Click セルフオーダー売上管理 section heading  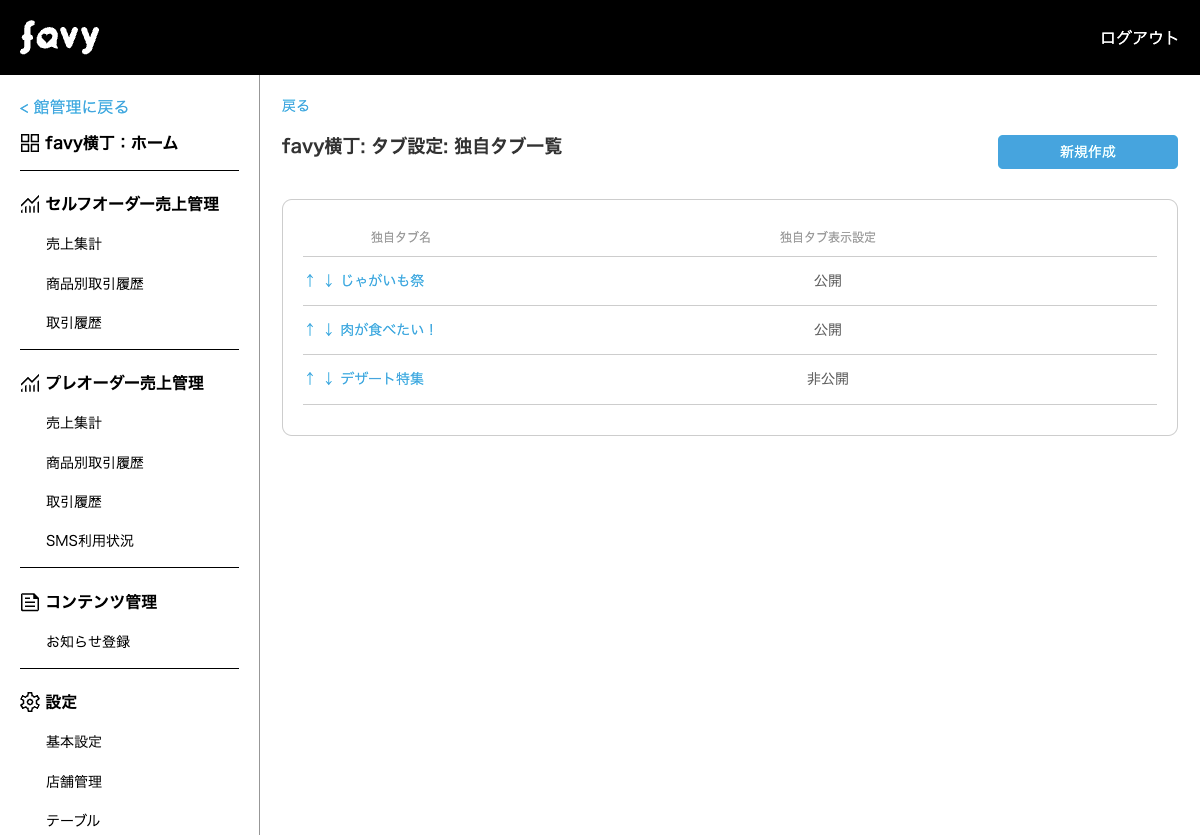(x=132, y=204)
